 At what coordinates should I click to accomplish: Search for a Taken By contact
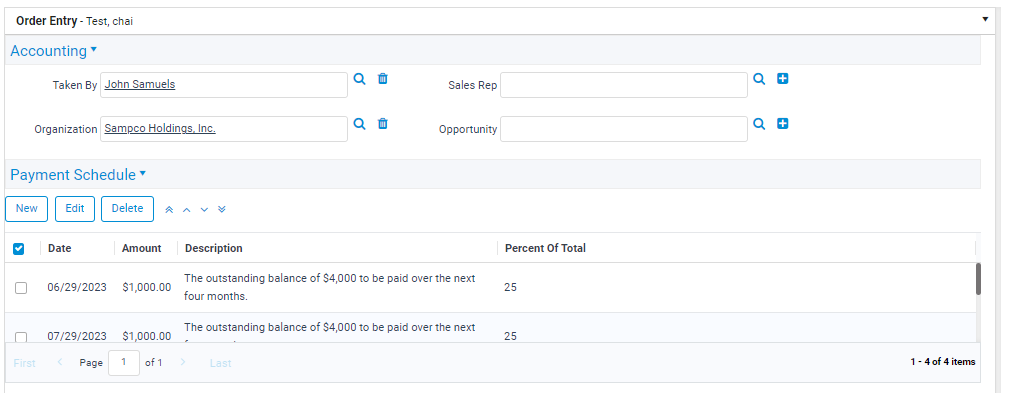coord(359,79)
